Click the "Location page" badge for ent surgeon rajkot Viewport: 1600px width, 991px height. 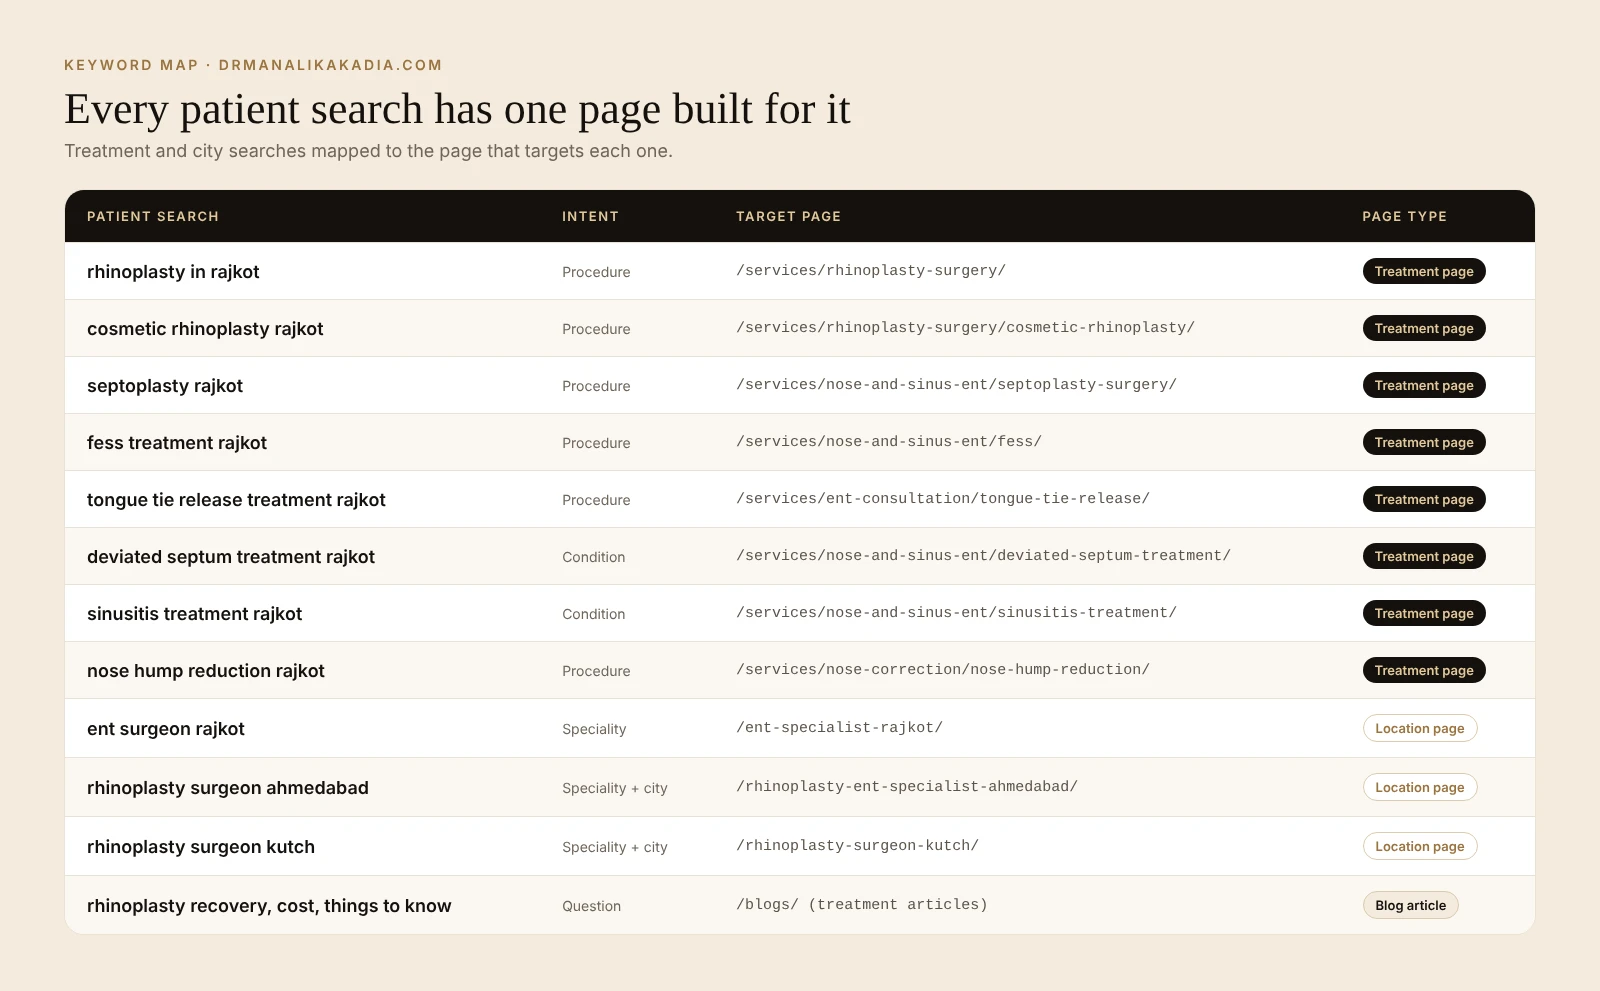(1420, 729)
